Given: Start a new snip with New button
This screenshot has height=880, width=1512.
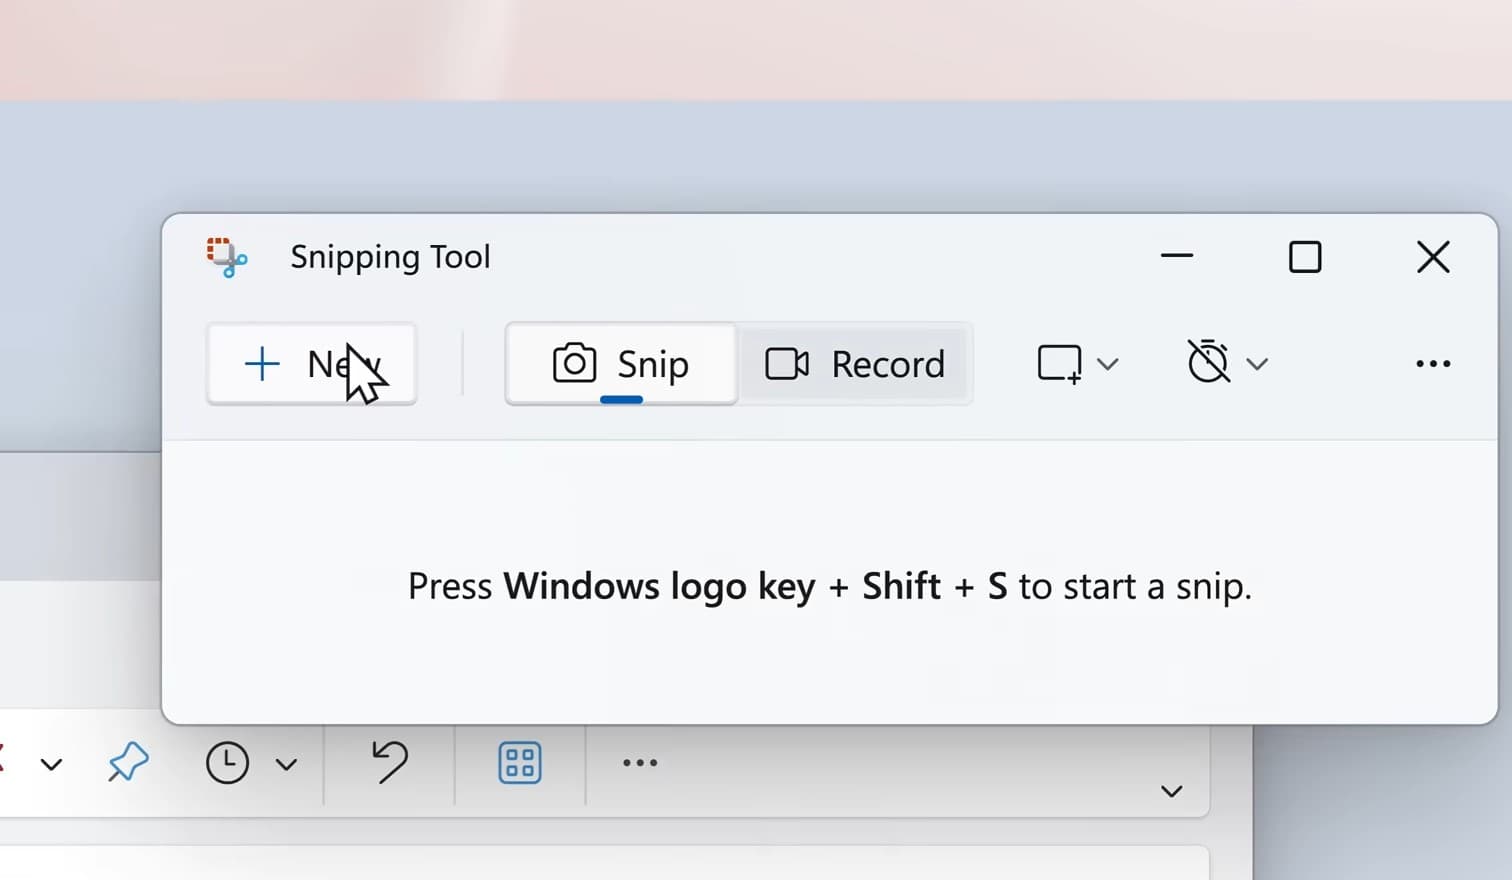Looking at the screenshot, I should point(311,364).
